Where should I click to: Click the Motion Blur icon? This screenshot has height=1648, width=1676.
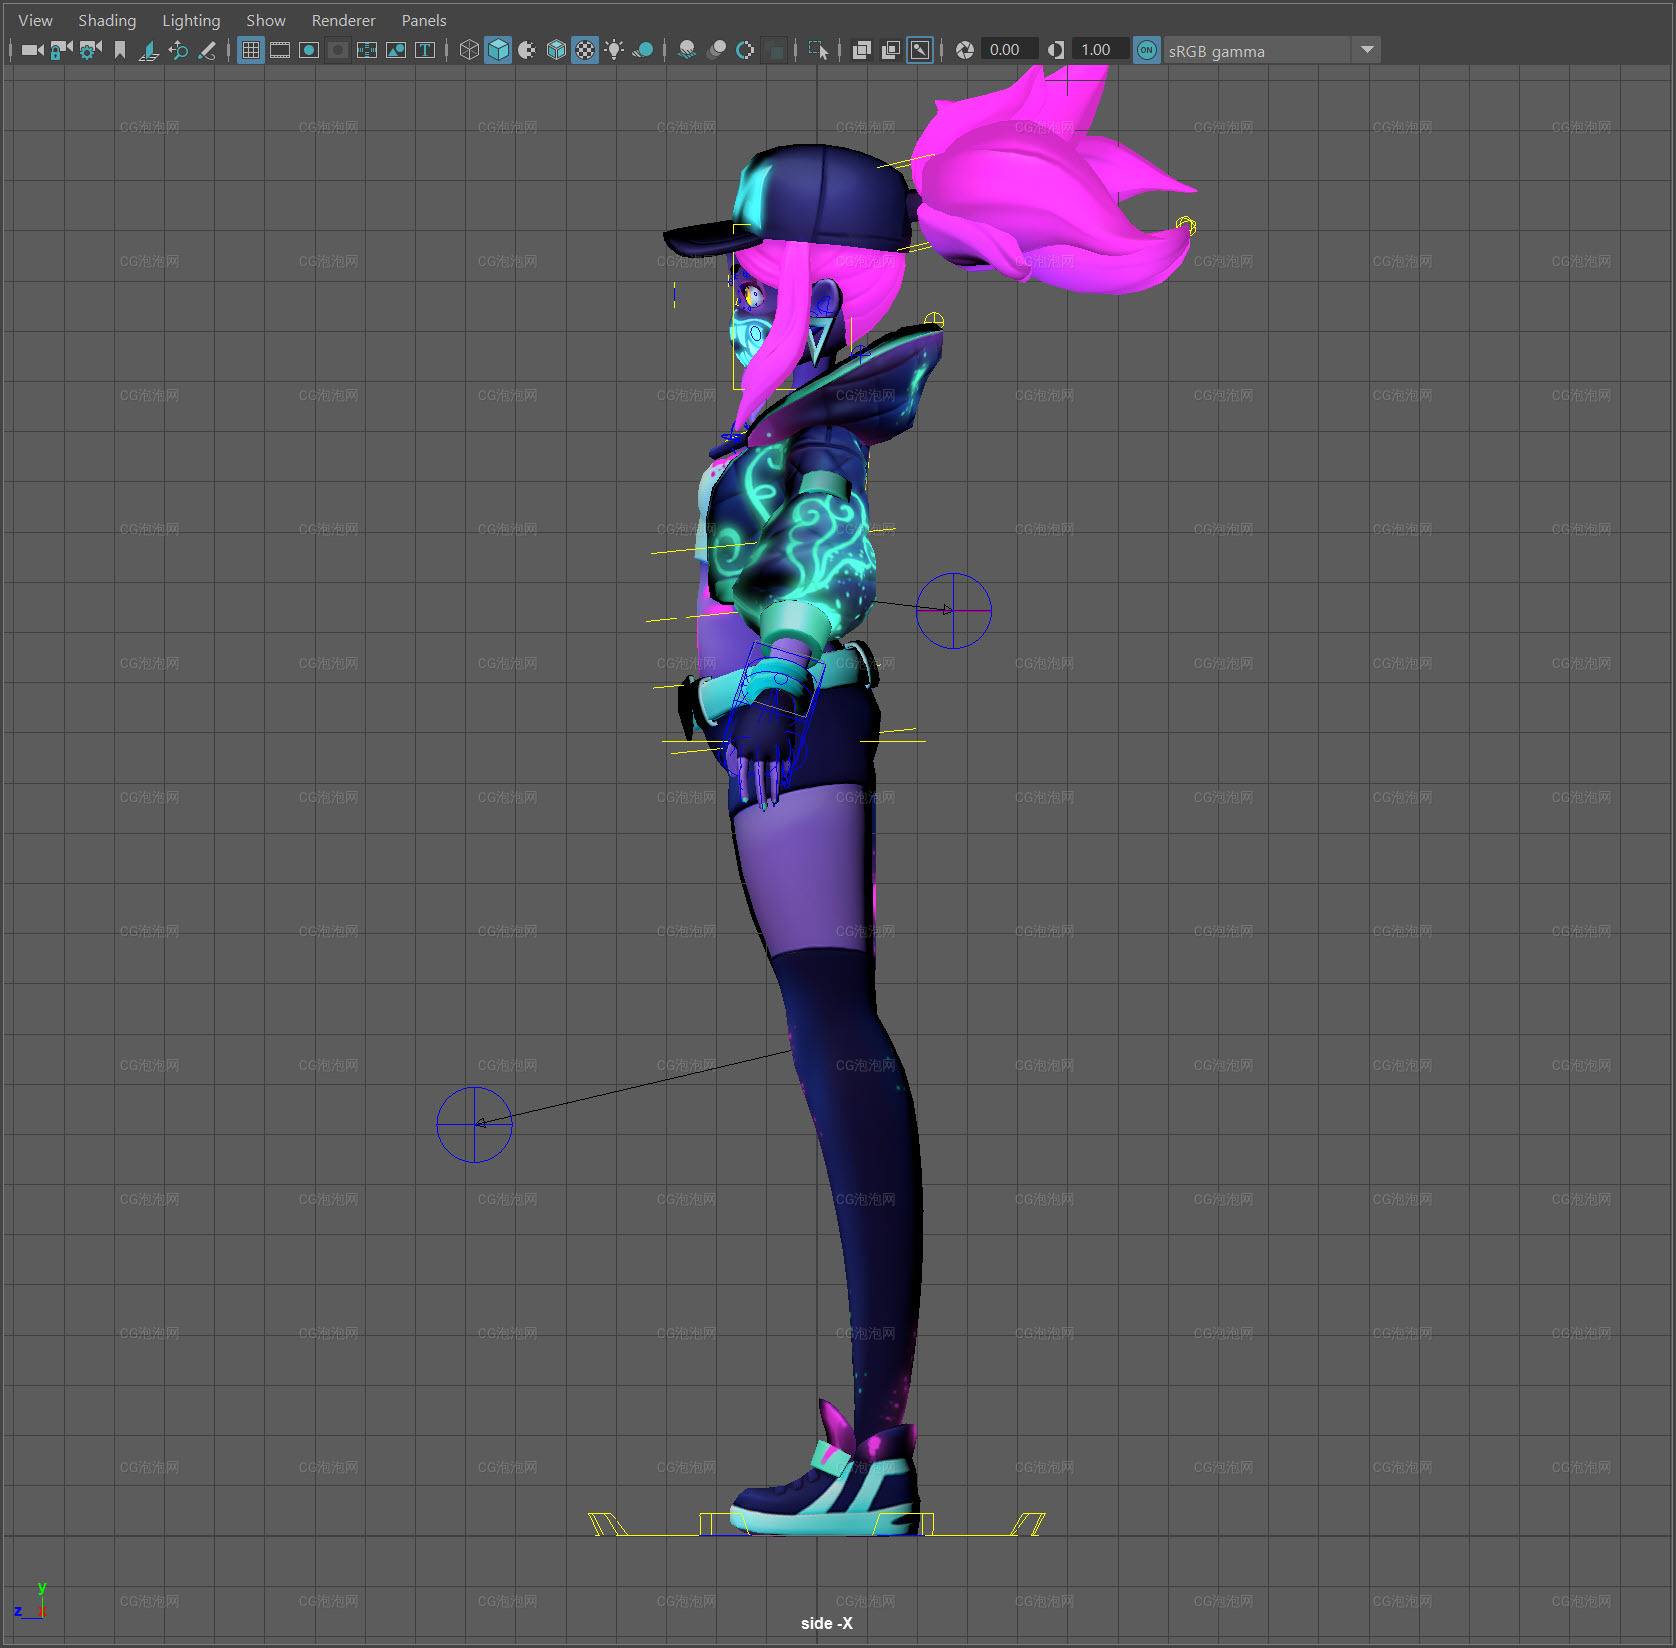tap(716, 50)
